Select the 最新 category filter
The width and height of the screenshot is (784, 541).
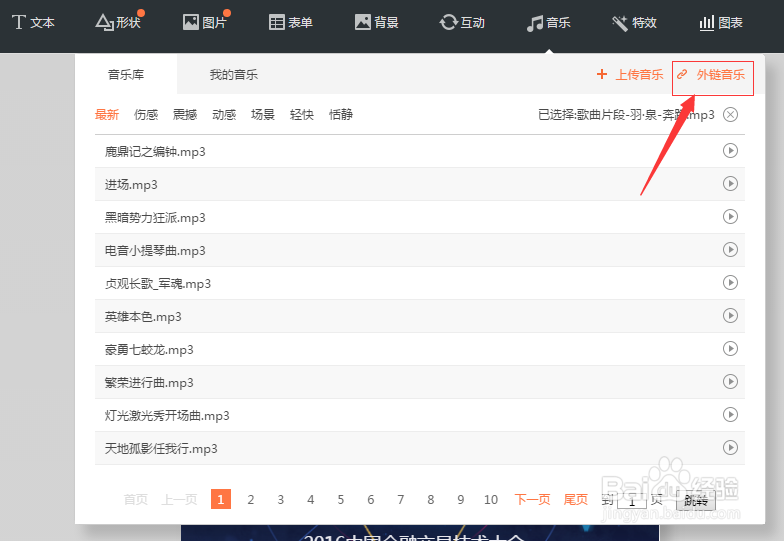(106, 114)
